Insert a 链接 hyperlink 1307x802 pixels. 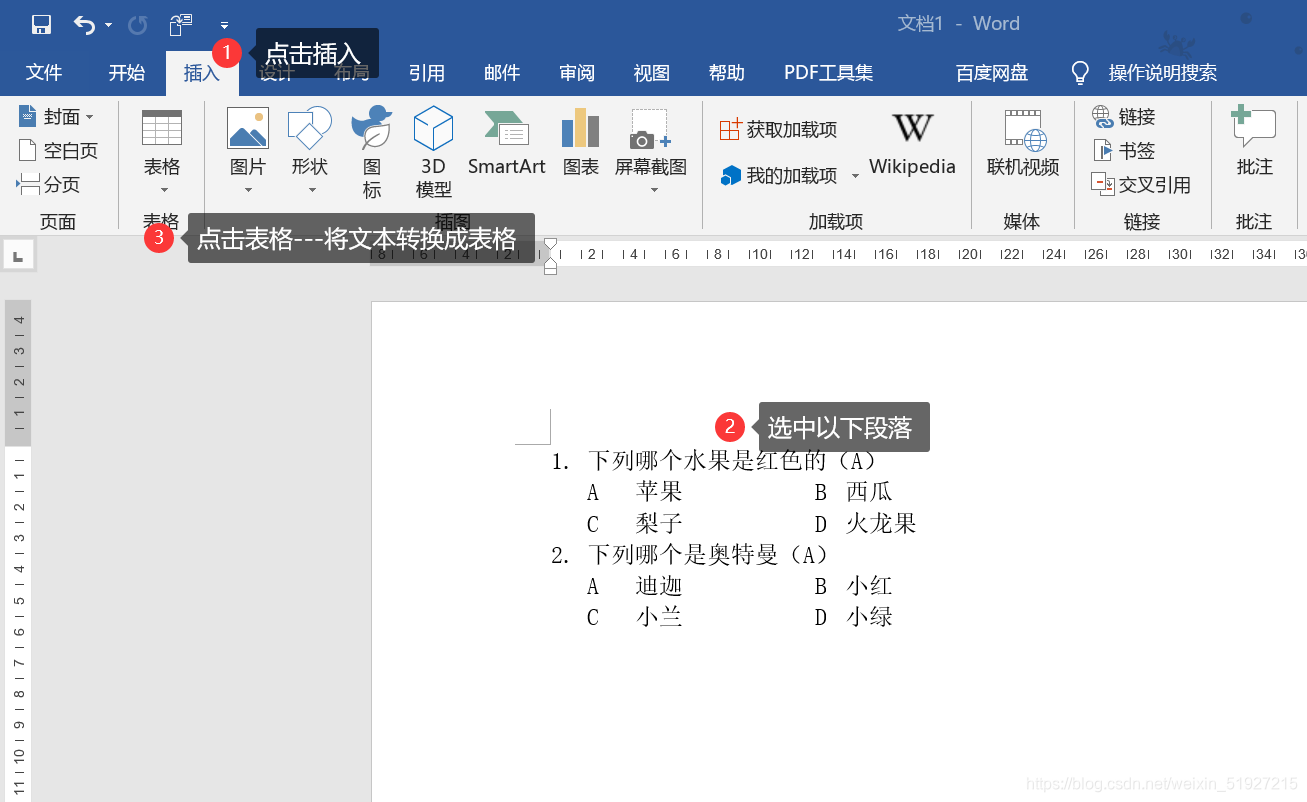click(1124, 117)
